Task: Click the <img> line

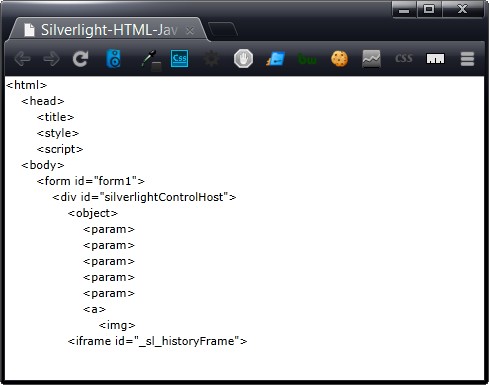Action: (x=117, y=325)
